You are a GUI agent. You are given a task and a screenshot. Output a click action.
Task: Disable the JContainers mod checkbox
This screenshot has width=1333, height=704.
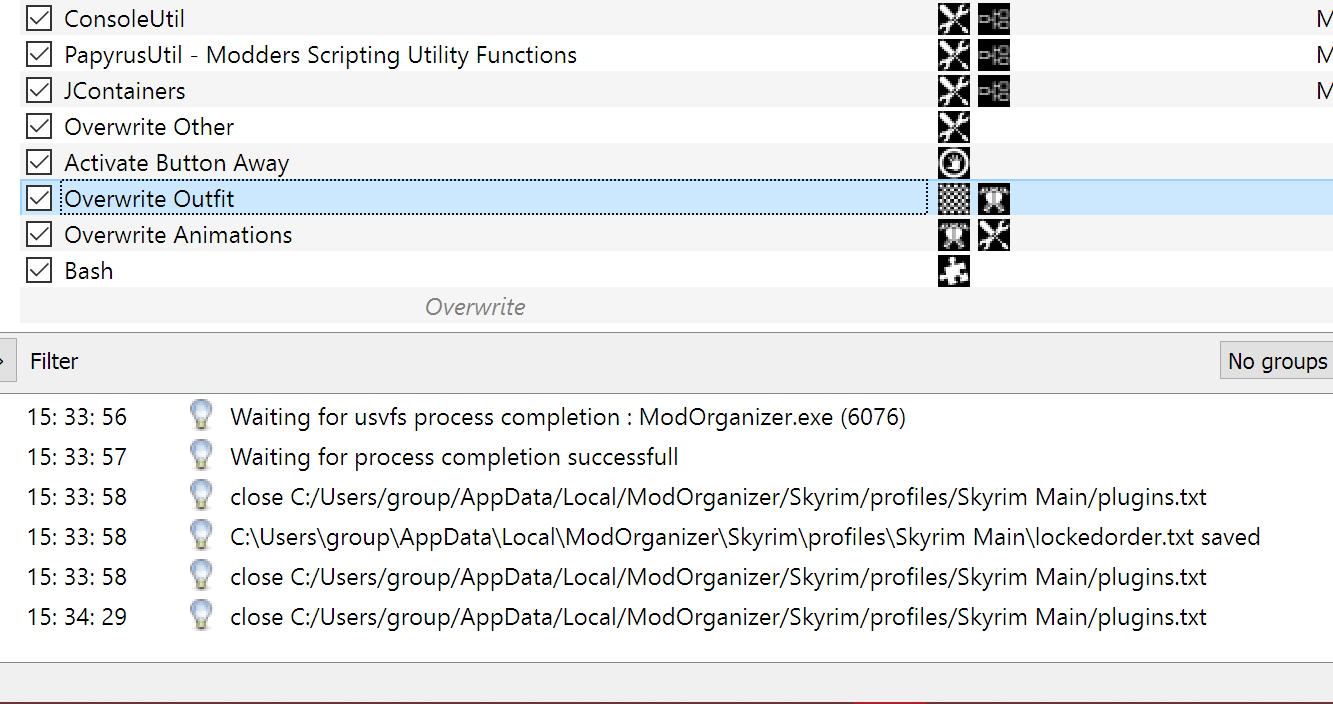(39, 90)
